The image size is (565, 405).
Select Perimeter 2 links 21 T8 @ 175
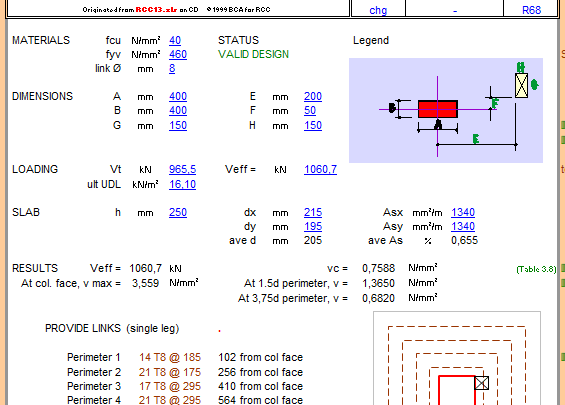170,372
